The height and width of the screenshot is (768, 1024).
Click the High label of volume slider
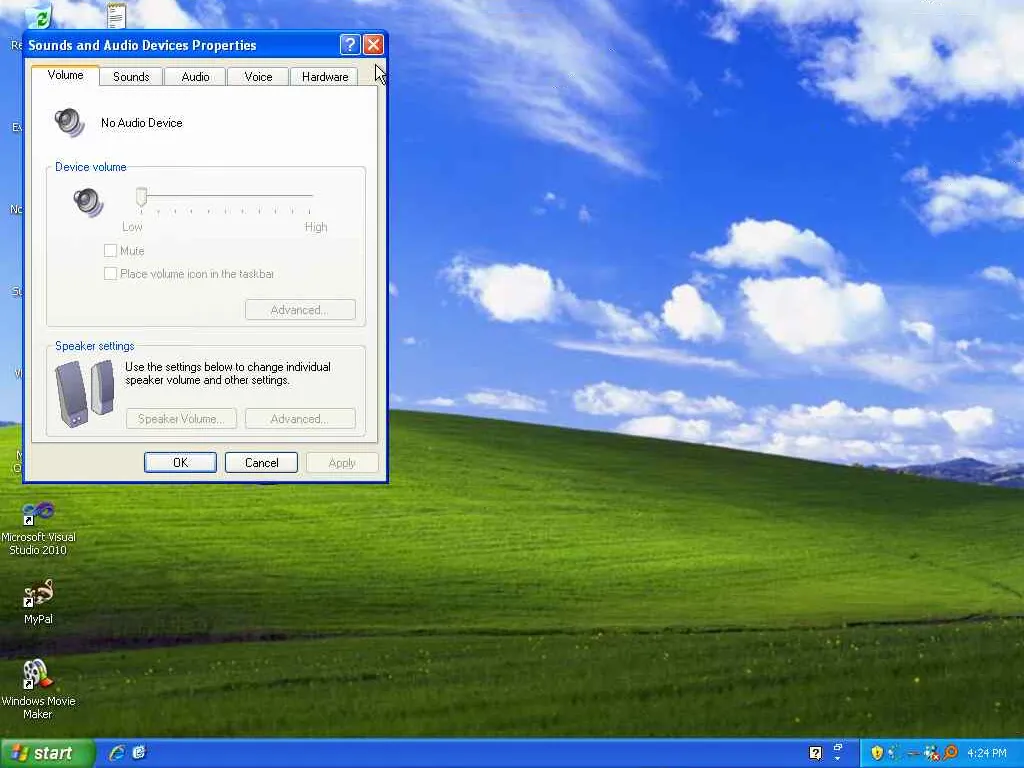coord(316,227)
